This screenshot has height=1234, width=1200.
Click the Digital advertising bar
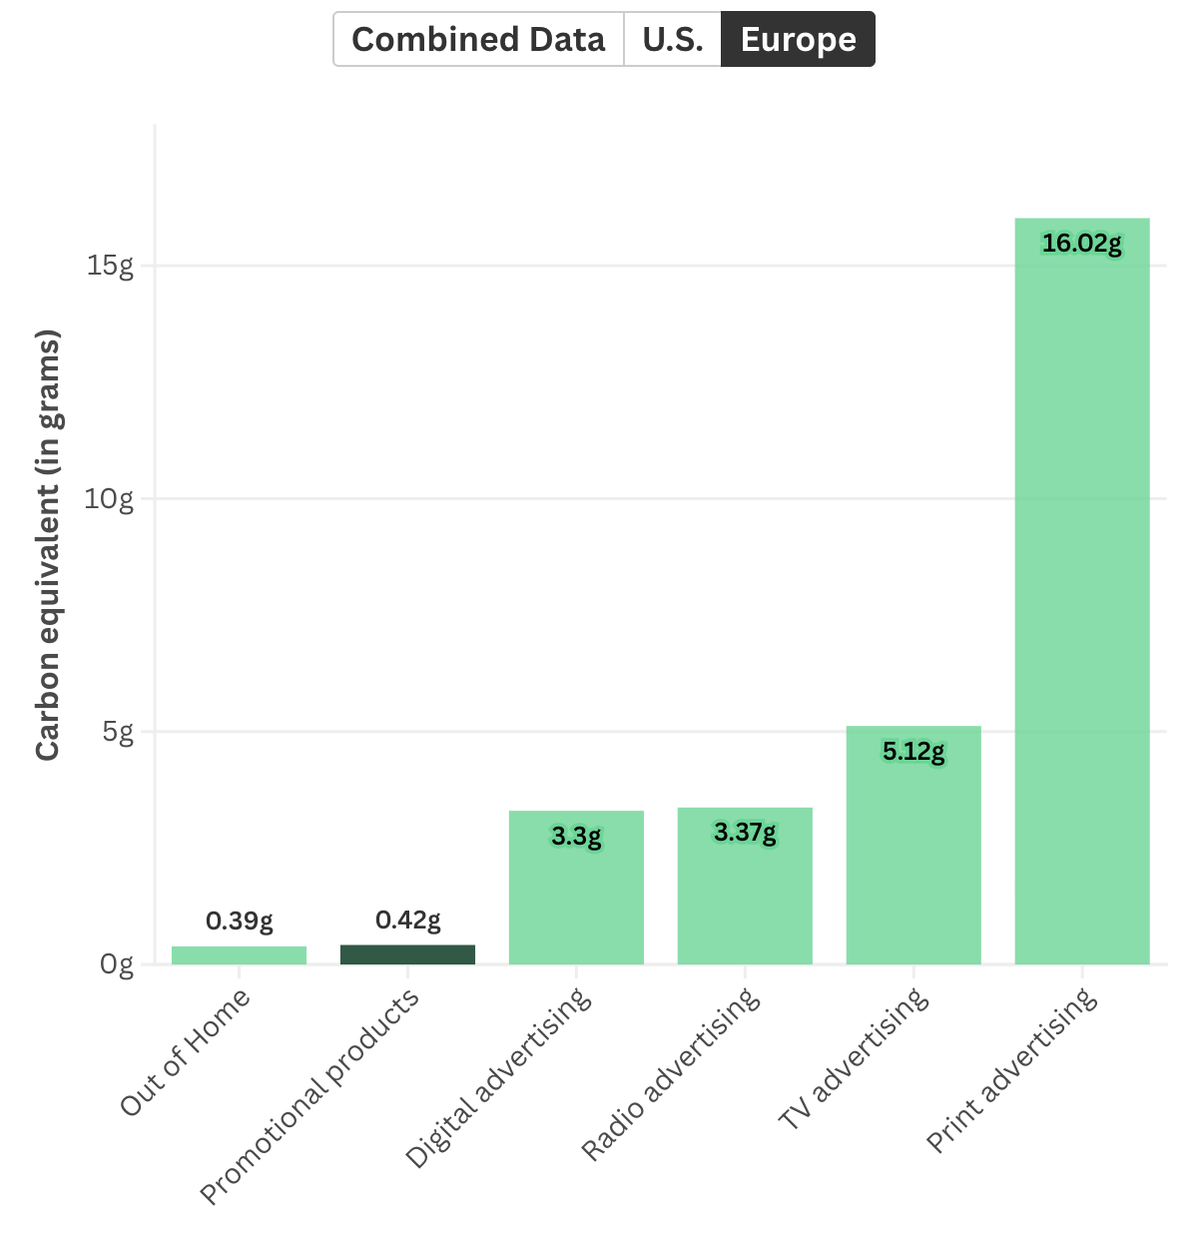[x=576, y=887]
